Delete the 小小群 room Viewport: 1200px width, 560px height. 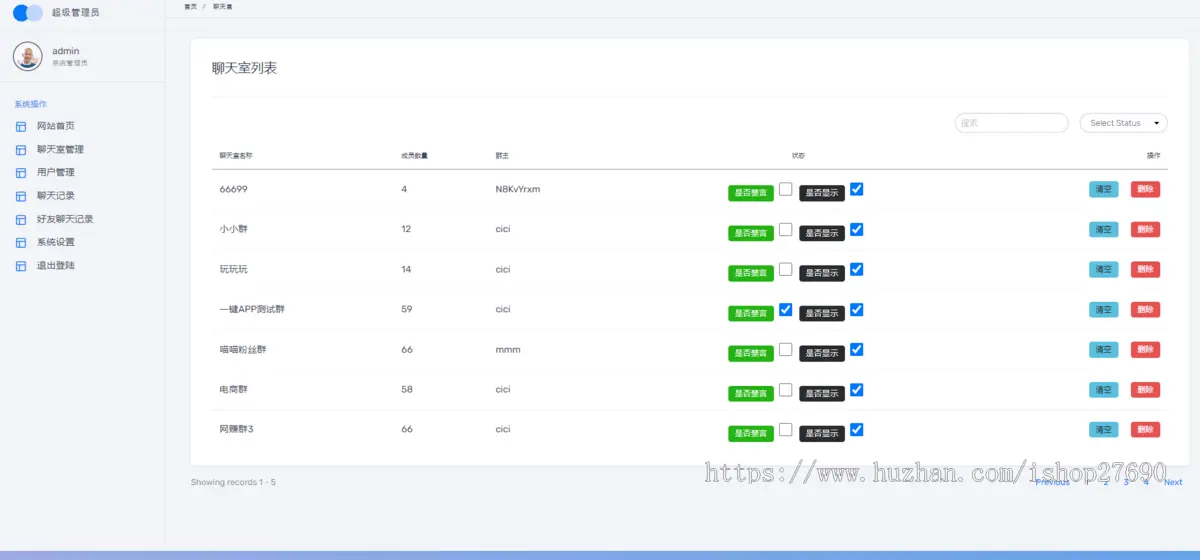[1145, 229]
